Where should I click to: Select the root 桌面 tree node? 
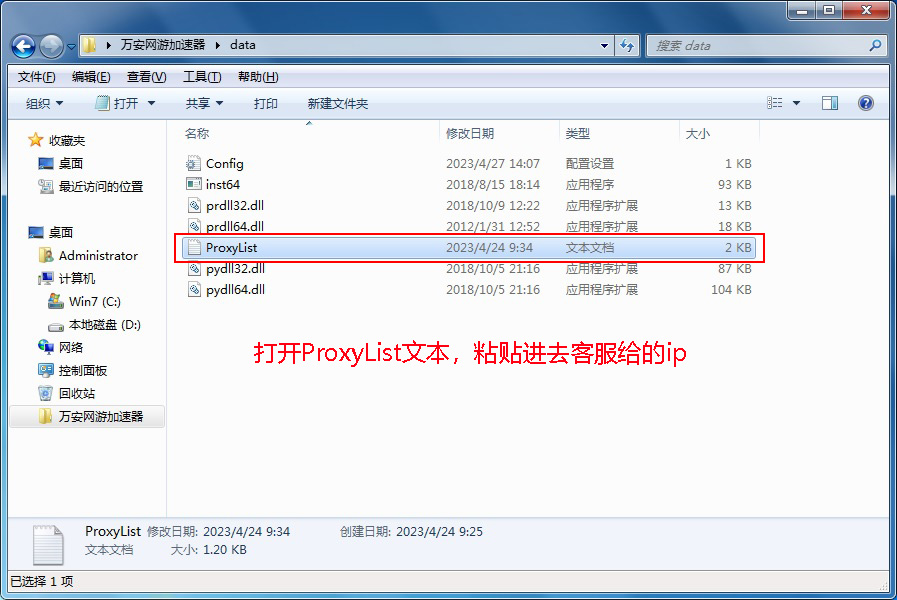[x=61, y=232]
